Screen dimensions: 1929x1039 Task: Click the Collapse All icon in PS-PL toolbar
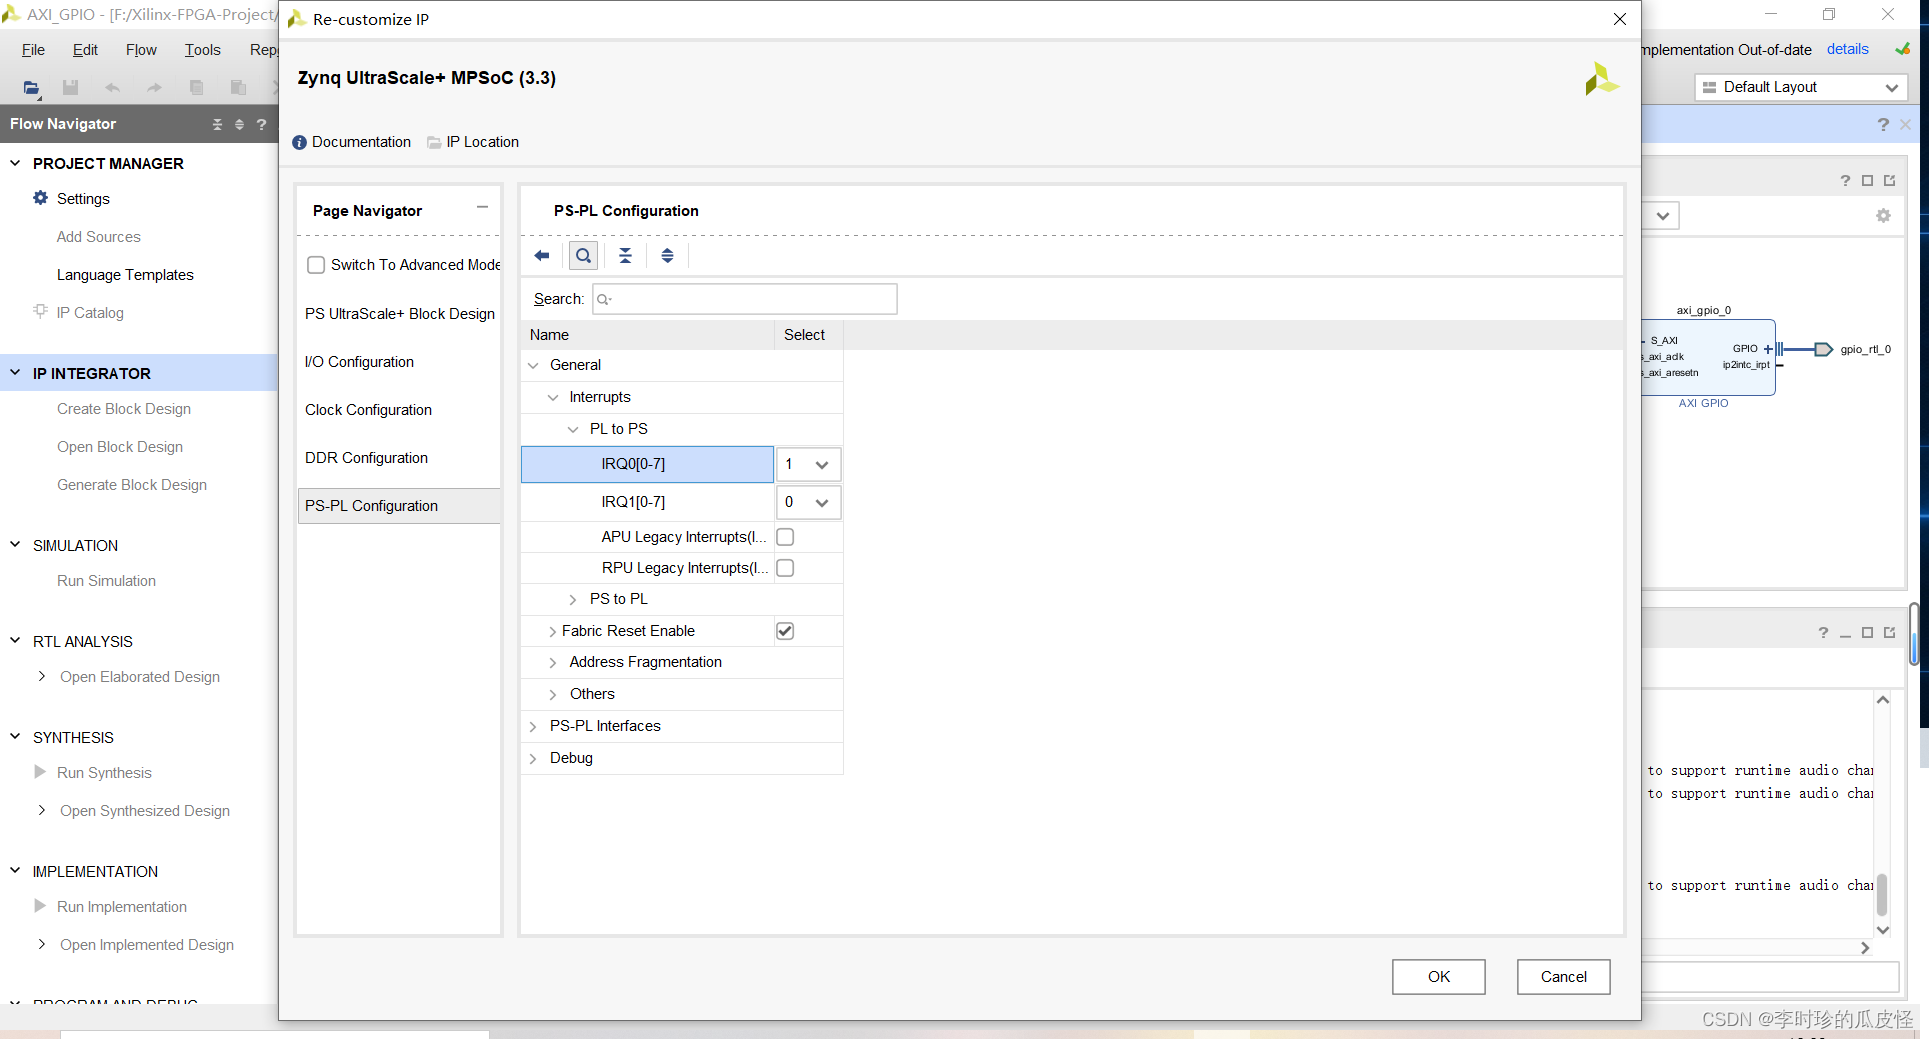(625, 256)
